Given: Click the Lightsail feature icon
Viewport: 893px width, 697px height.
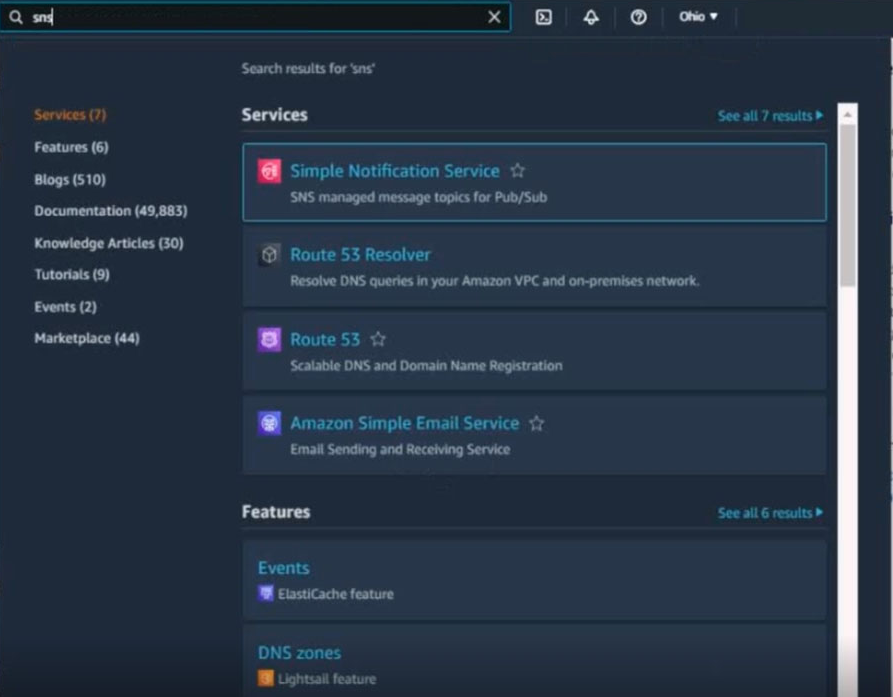Looking at the screenshot, I should pyautogui.click(x=265, y=678).
